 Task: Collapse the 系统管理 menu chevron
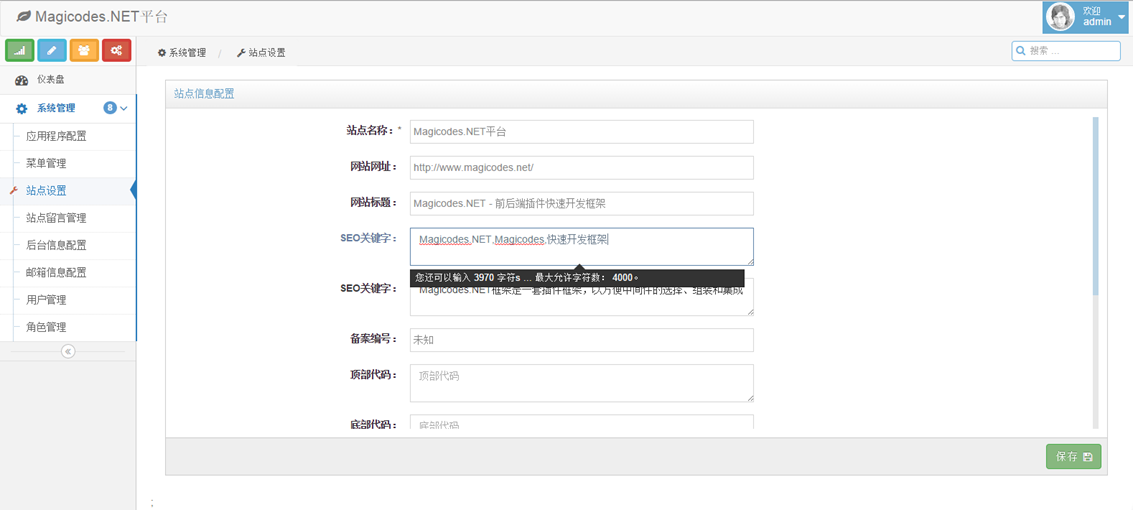pyautogui.click(x=123, y=108)
